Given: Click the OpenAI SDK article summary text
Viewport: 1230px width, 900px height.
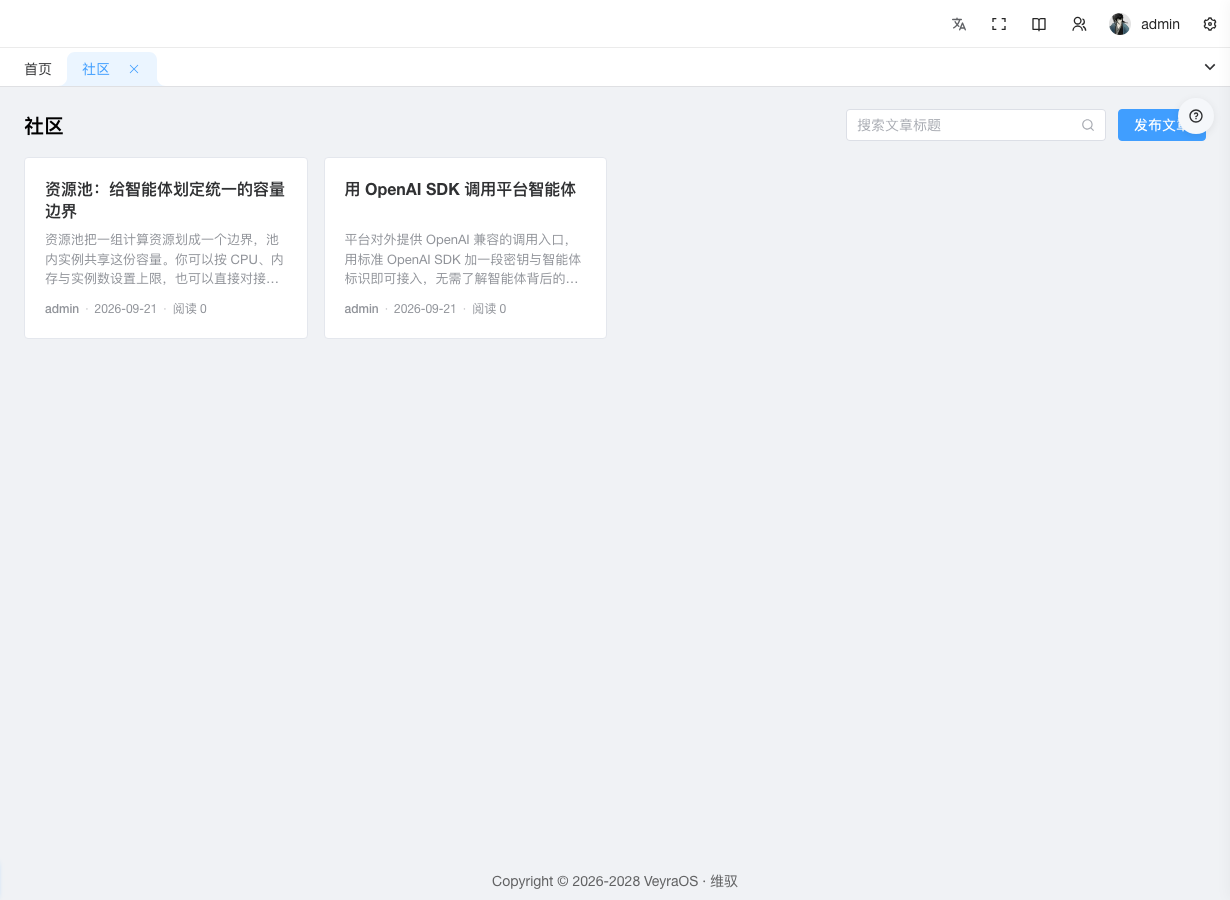Looking at the screenshot, I should pos(465,258).
